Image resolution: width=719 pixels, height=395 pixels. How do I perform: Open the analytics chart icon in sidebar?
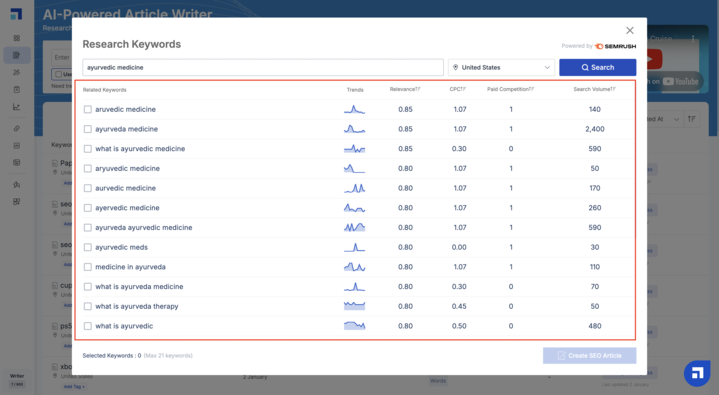click(x=17, y=107)
